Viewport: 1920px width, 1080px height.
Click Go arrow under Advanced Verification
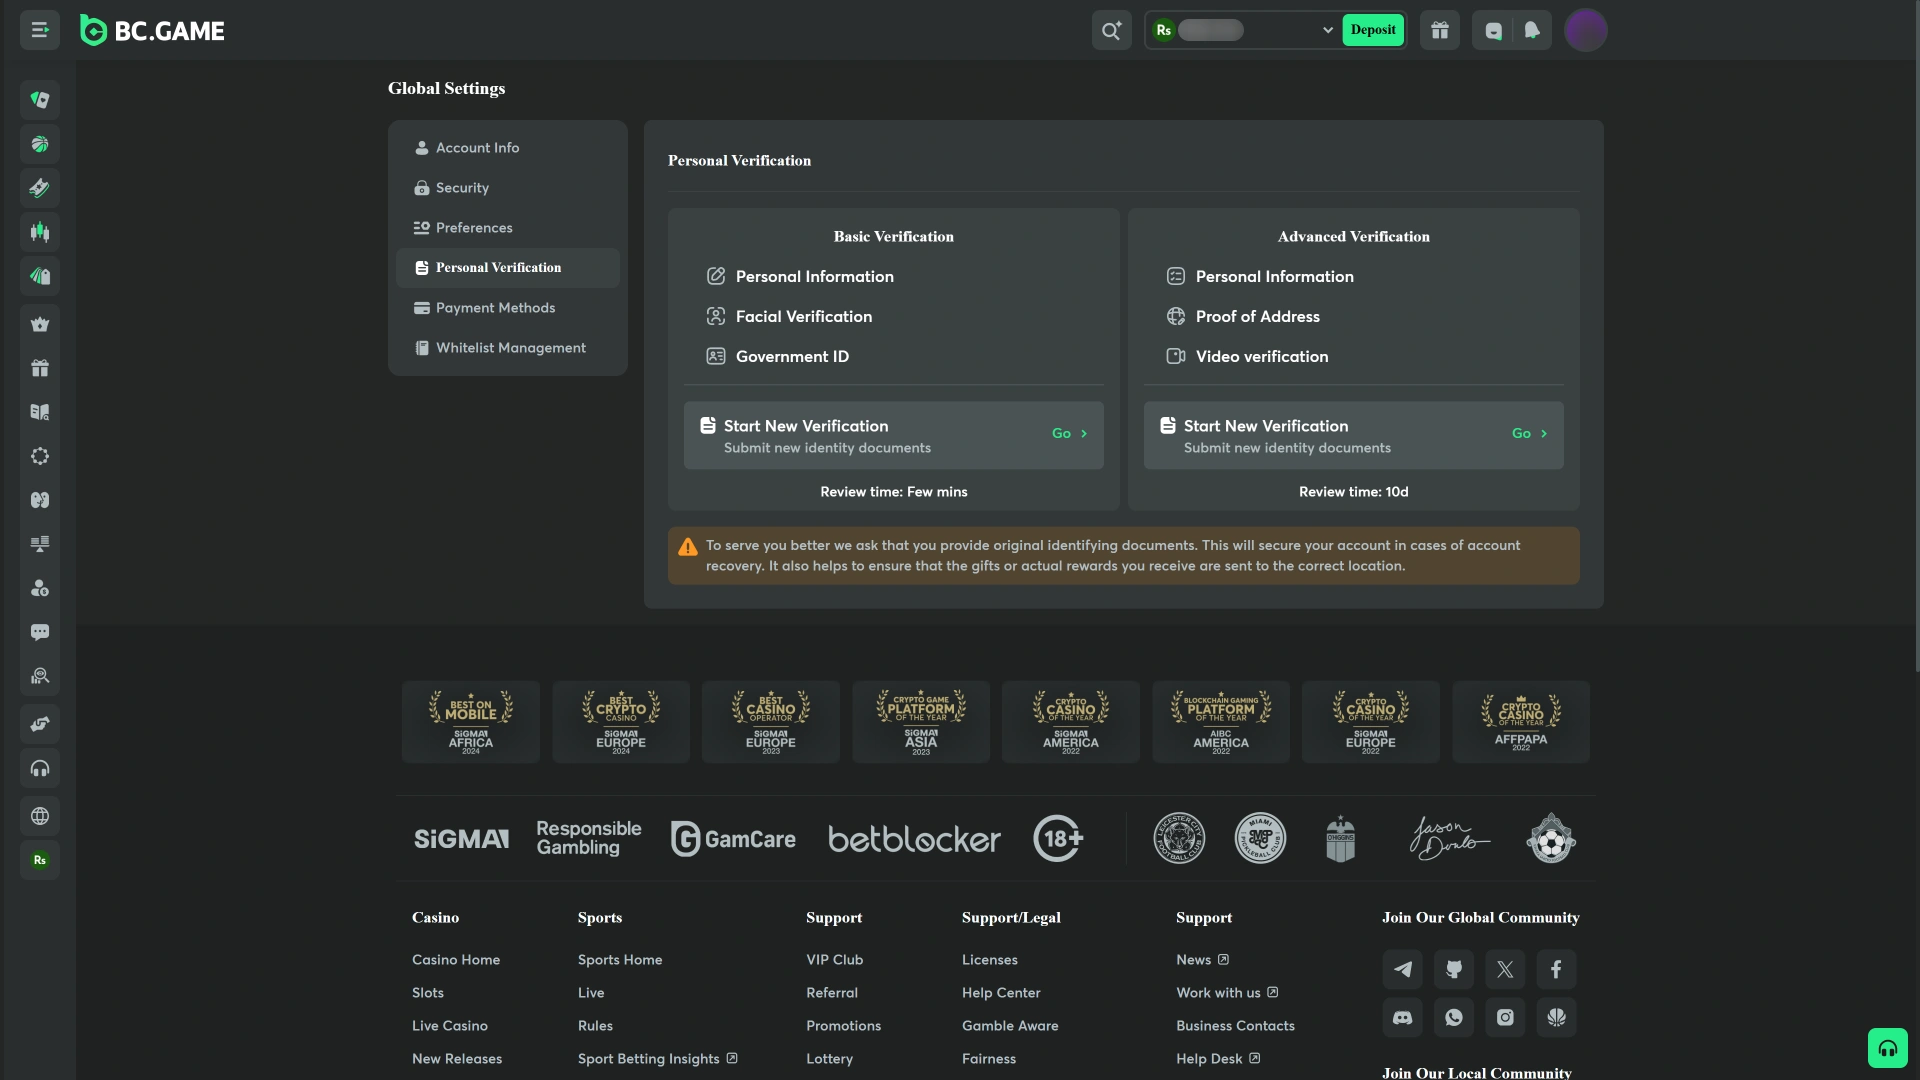pyautogui.click(x=1529, y=433)
